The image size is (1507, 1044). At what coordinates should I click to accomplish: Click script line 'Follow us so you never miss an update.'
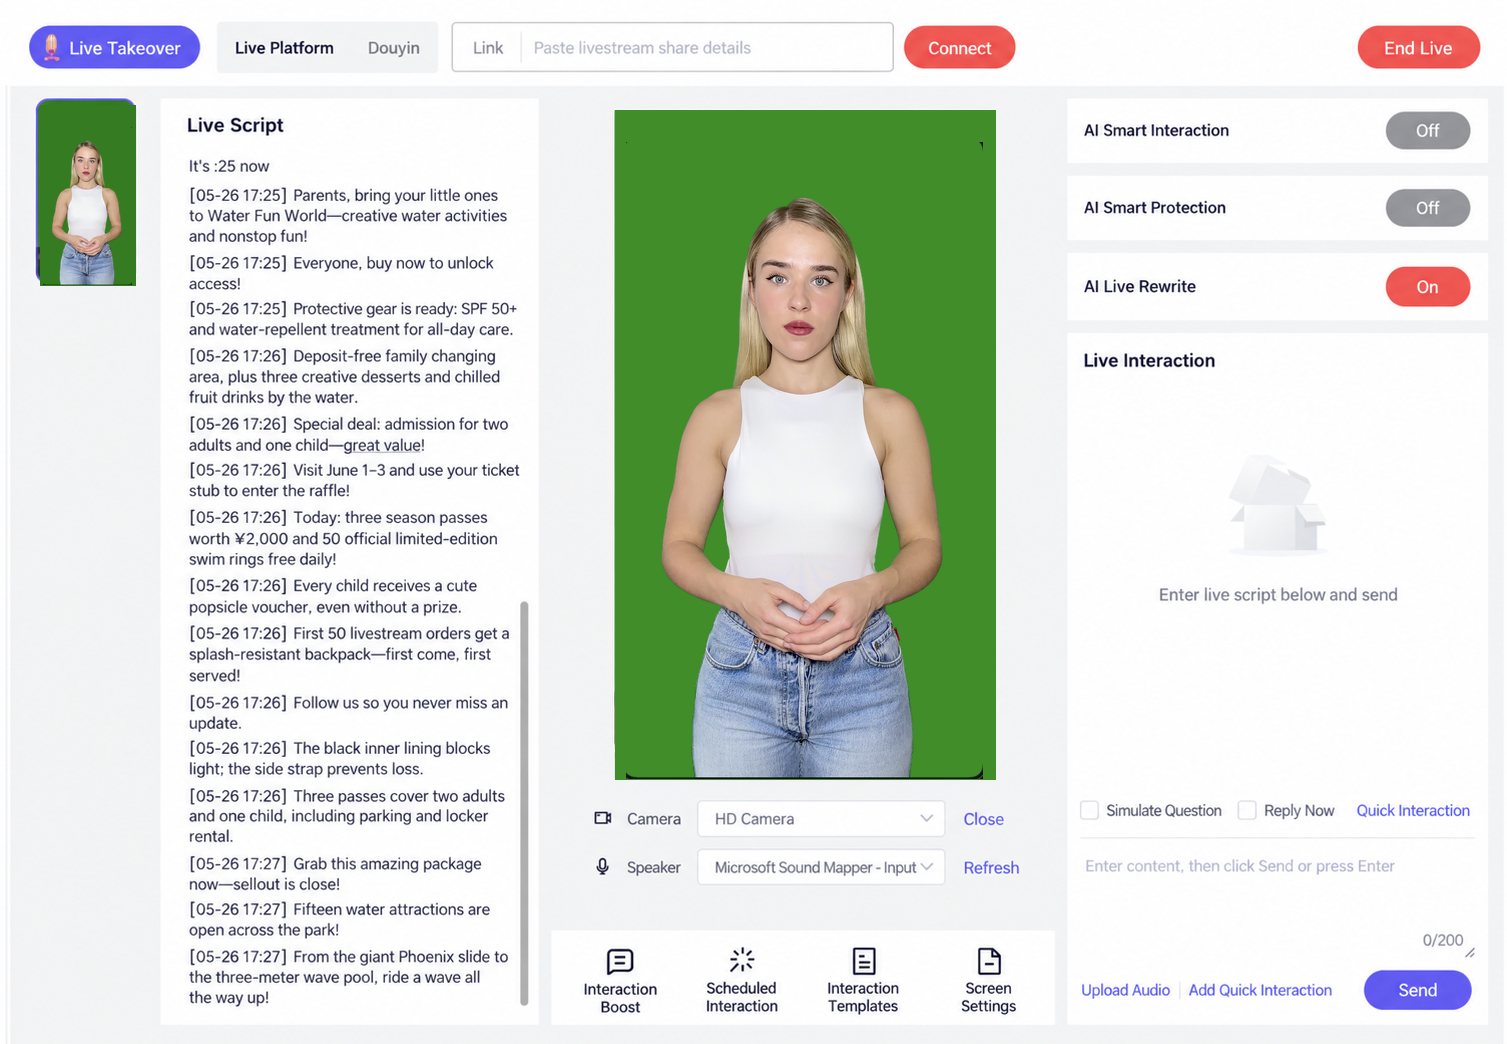point(348,713)
